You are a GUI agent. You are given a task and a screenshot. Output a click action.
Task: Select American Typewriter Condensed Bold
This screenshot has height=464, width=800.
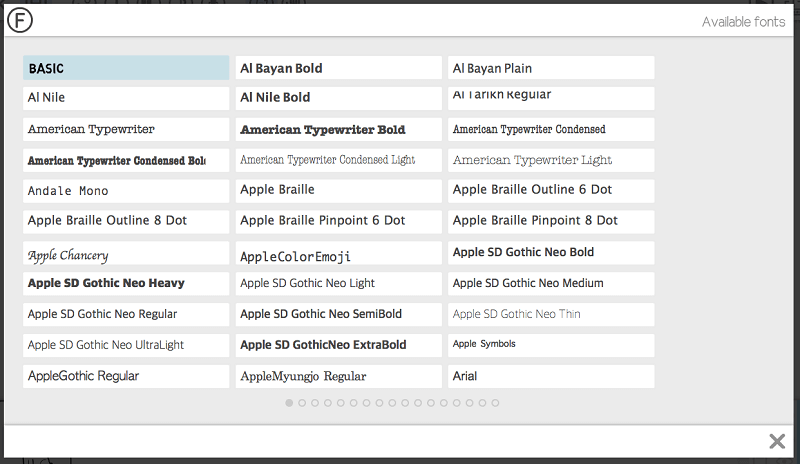[x=126, y=160]
